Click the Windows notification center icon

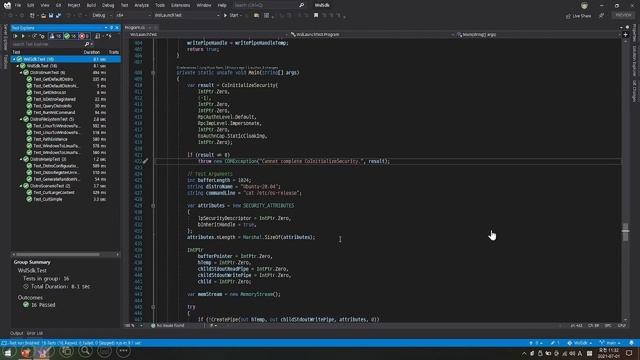629,353
